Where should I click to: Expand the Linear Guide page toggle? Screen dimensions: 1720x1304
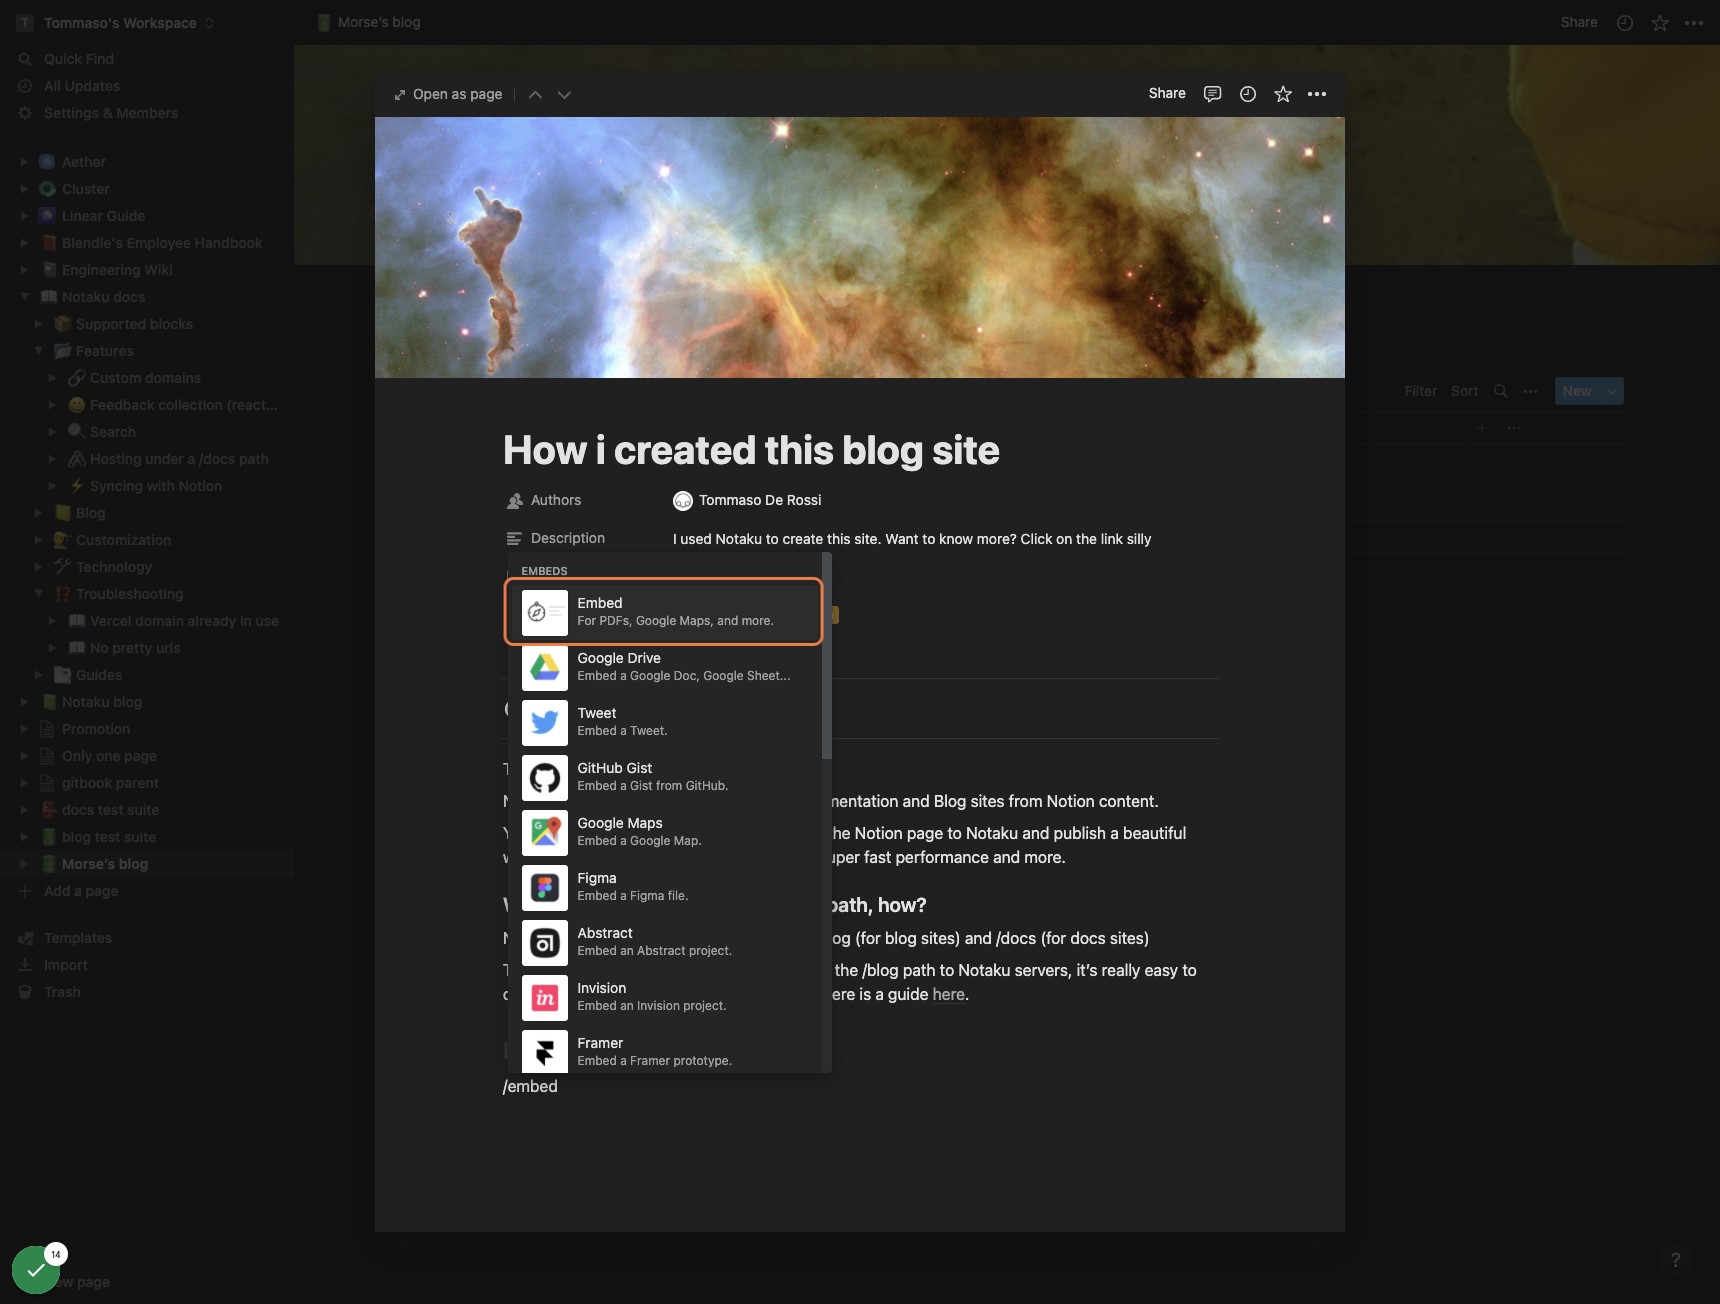(x=24, y=216)
